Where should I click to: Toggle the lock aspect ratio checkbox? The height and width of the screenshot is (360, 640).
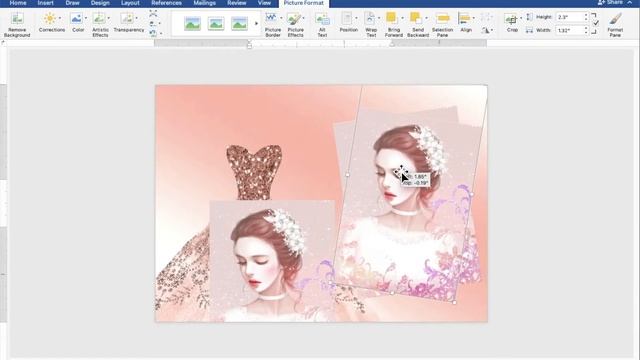pyautogui.click(x=596, y=23)
